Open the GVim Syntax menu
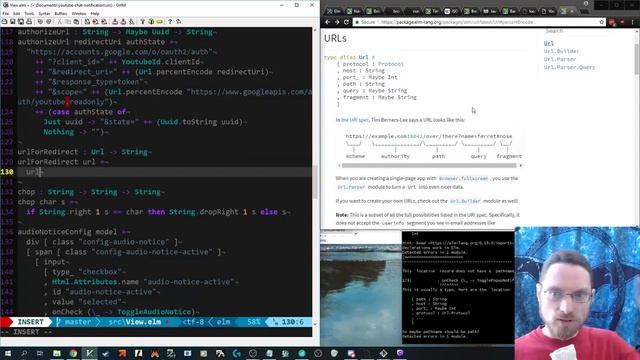The image size is (640, 360). 44,13
